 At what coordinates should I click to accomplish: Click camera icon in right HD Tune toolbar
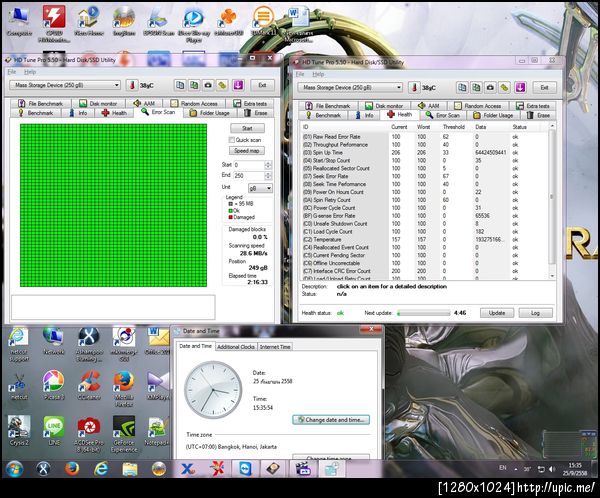pyautogui.click(x=490, y=87)
